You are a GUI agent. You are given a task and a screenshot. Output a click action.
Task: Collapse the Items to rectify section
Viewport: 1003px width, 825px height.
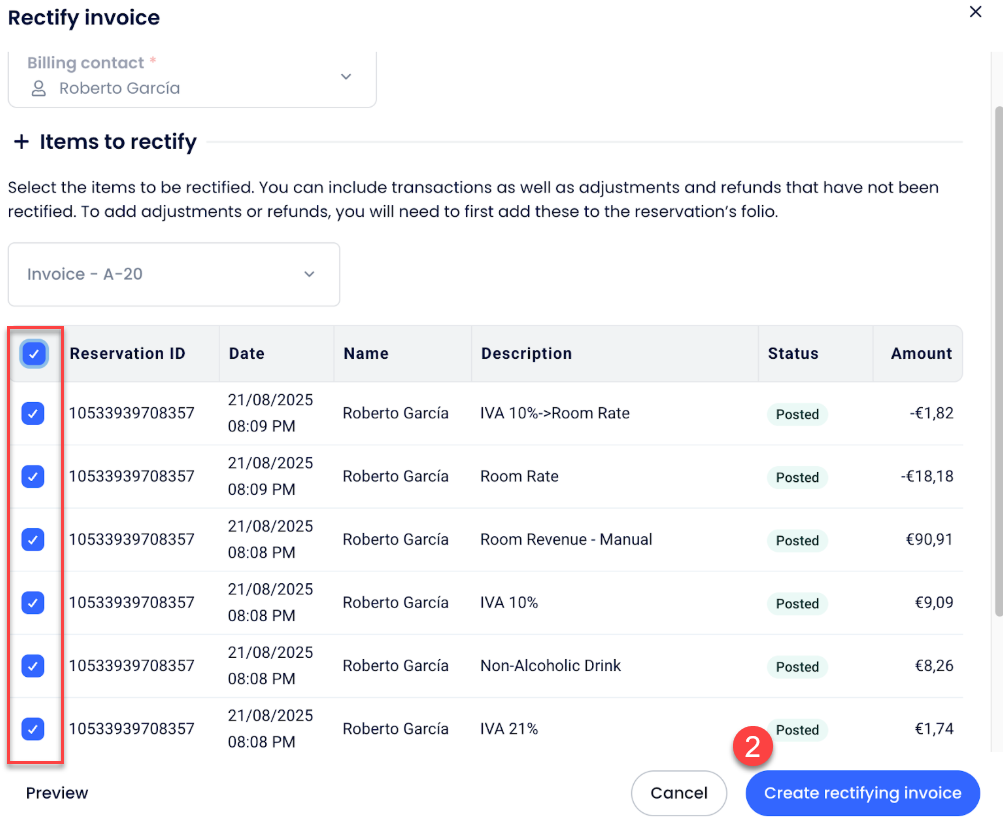click(x=21, y=142)
